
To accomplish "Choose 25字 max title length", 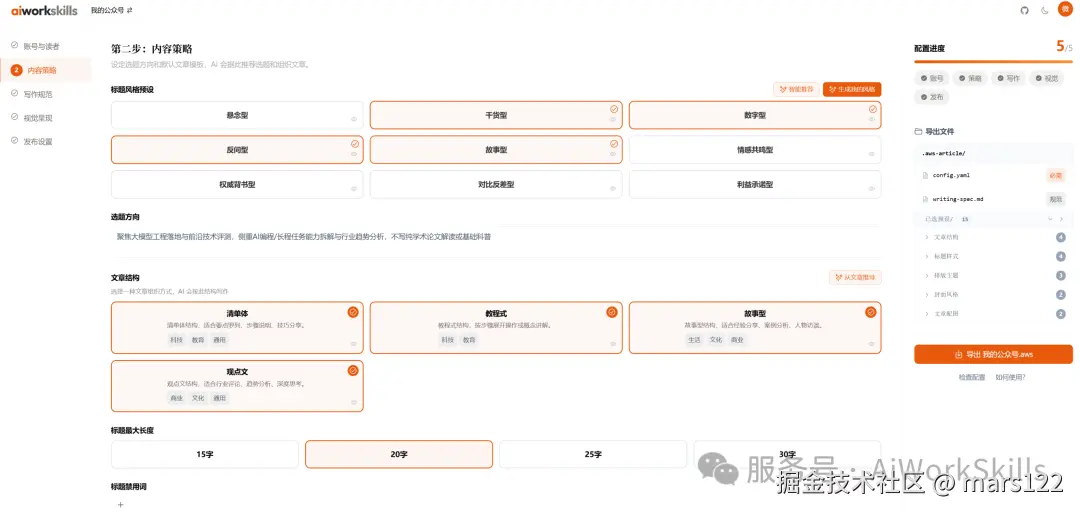I will (x=593, y=454).
